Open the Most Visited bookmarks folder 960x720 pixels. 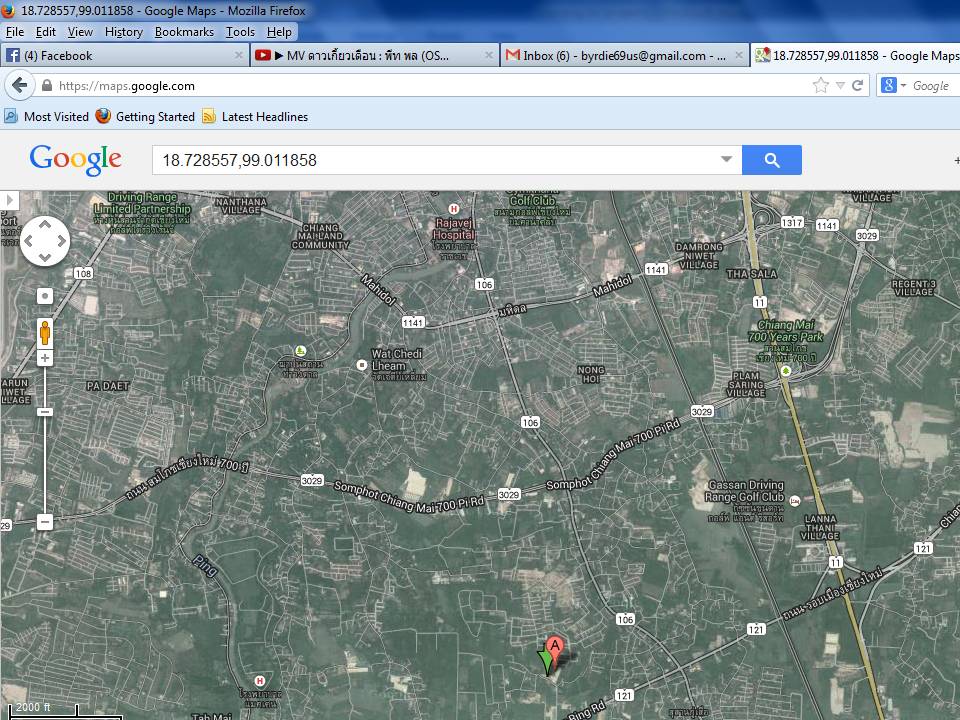pos(47,116)
